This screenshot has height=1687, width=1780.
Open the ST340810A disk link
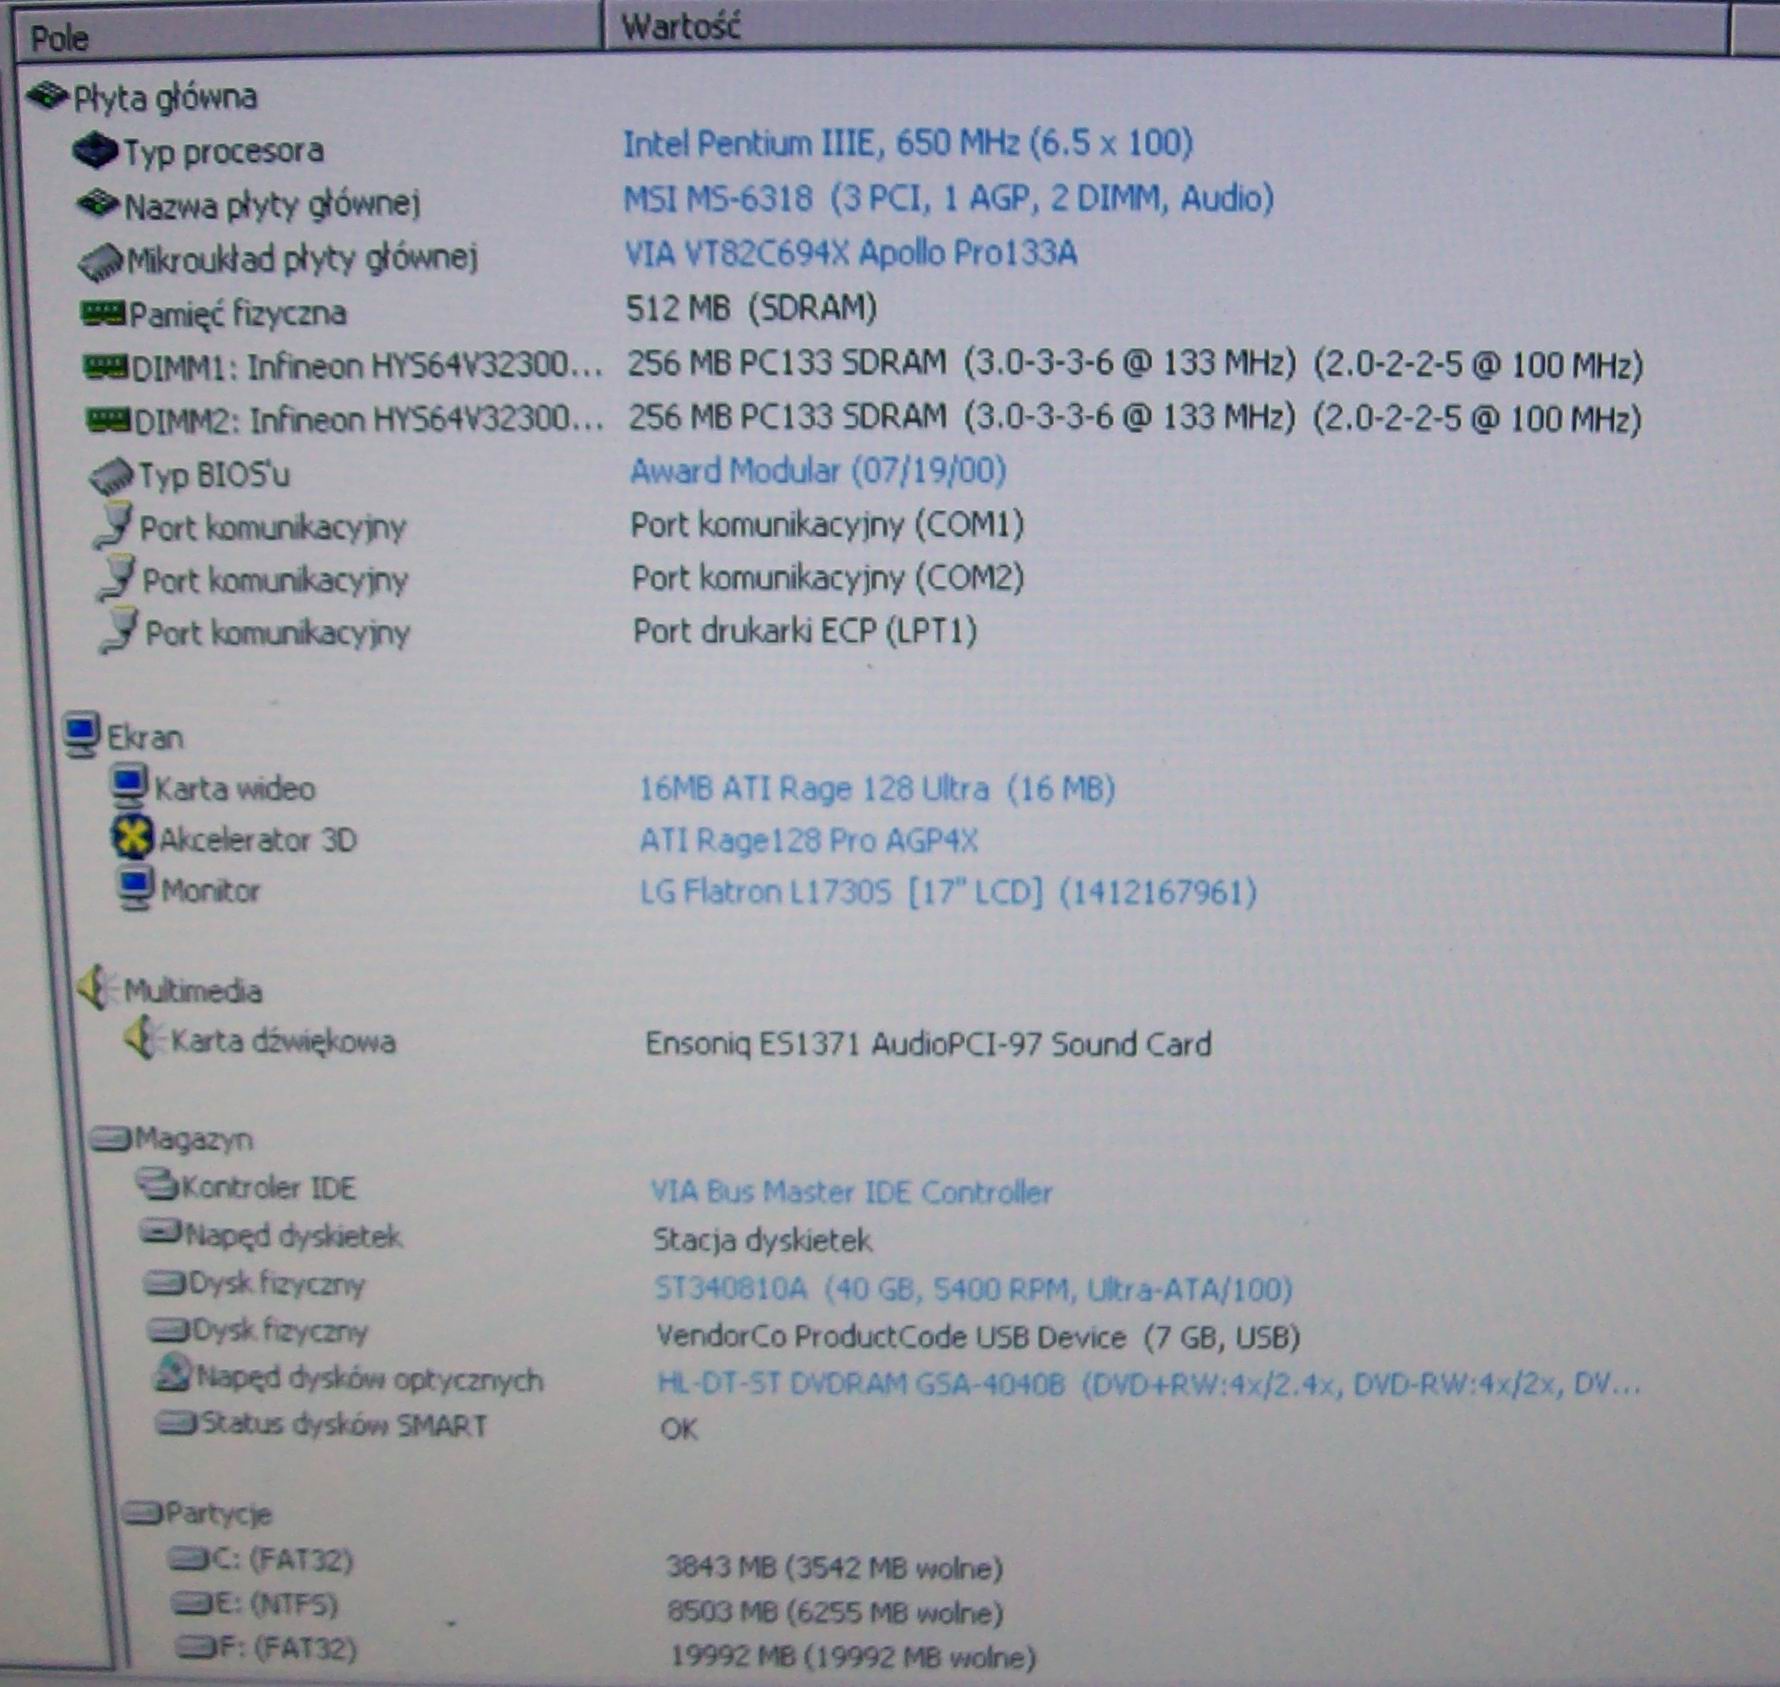pos(974,1288)
